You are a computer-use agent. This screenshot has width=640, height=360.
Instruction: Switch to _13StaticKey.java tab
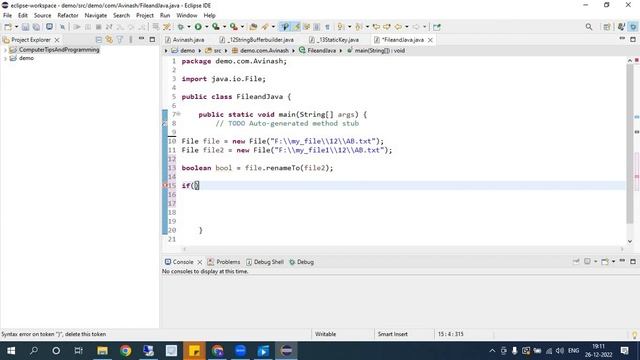pos(335,40)
